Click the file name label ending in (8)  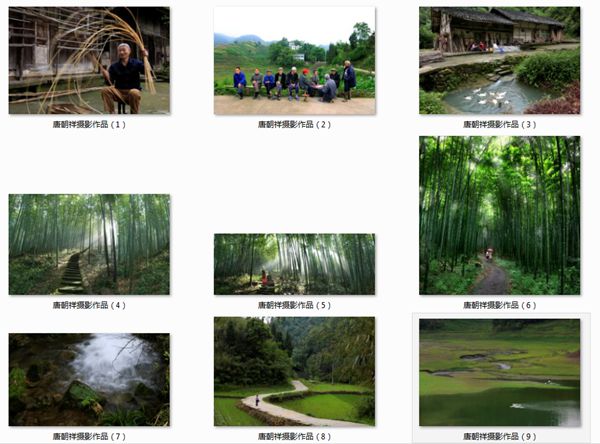click(294, 436)
